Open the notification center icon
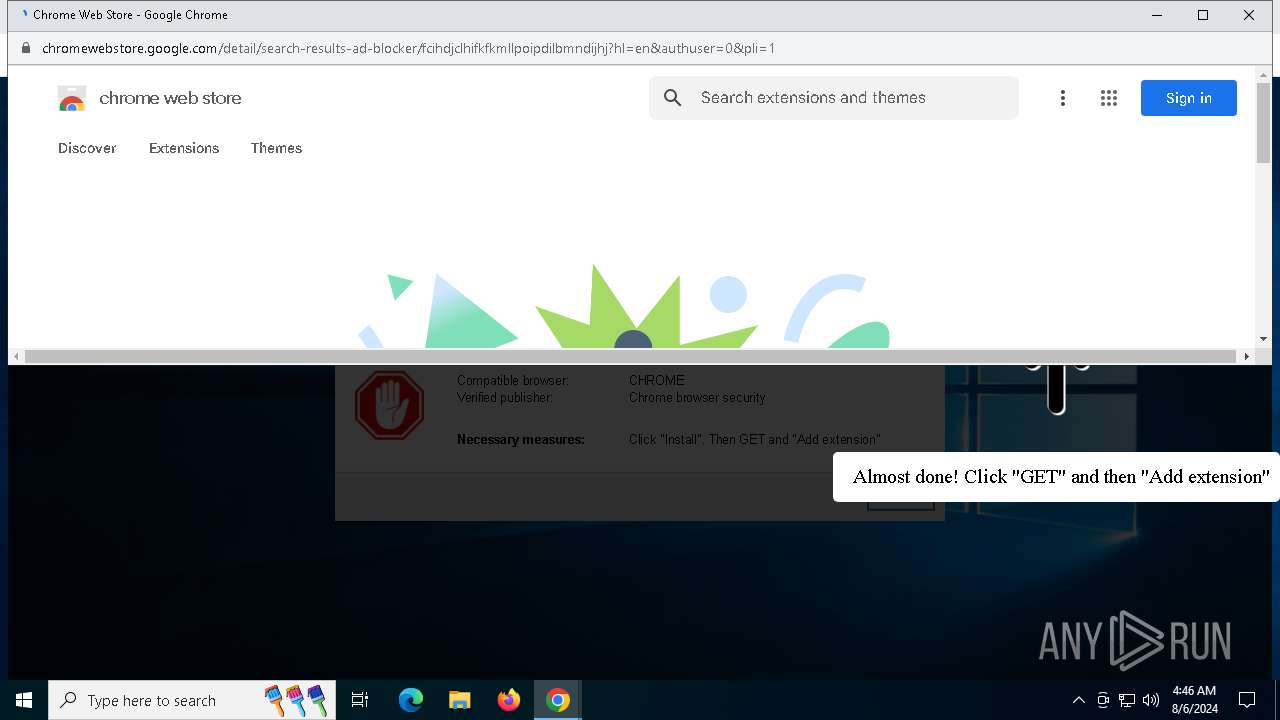Screen dimensions: 1280x720 tap(1247, 700)
